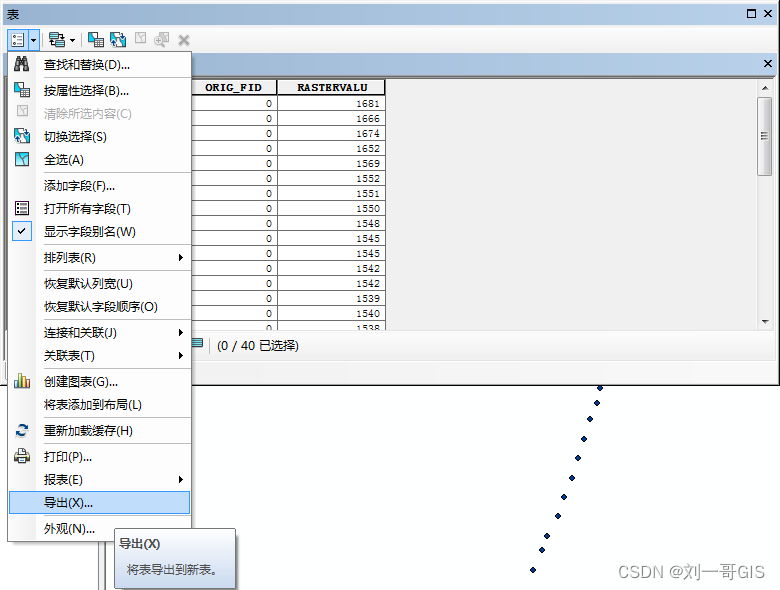
Task: Click the table vertical scrollbar thumb
Action: tap(765, 136)
